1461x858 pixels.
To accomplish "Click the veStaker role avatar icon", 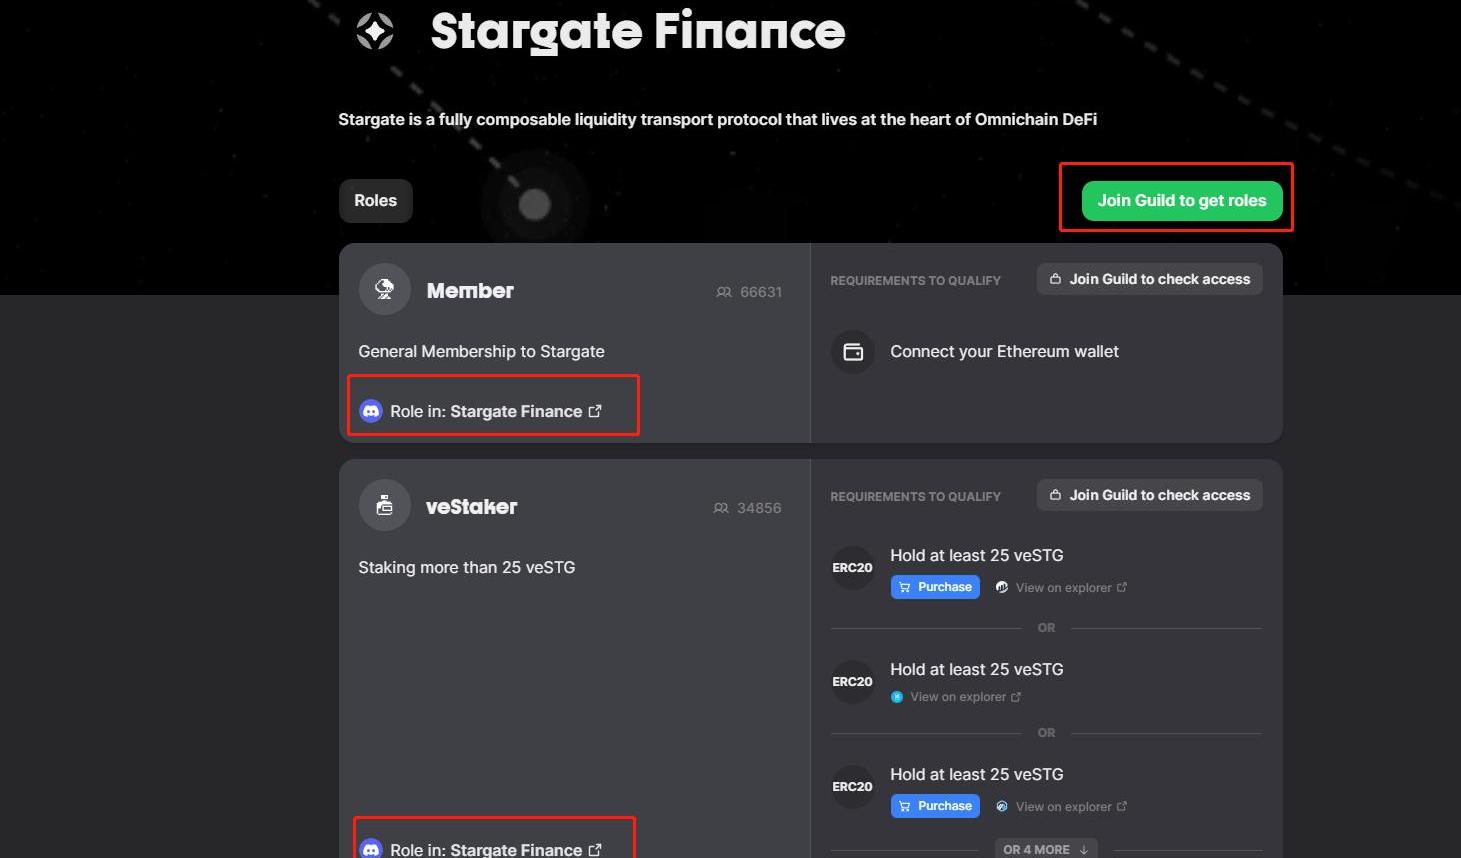I will (385, 506).
